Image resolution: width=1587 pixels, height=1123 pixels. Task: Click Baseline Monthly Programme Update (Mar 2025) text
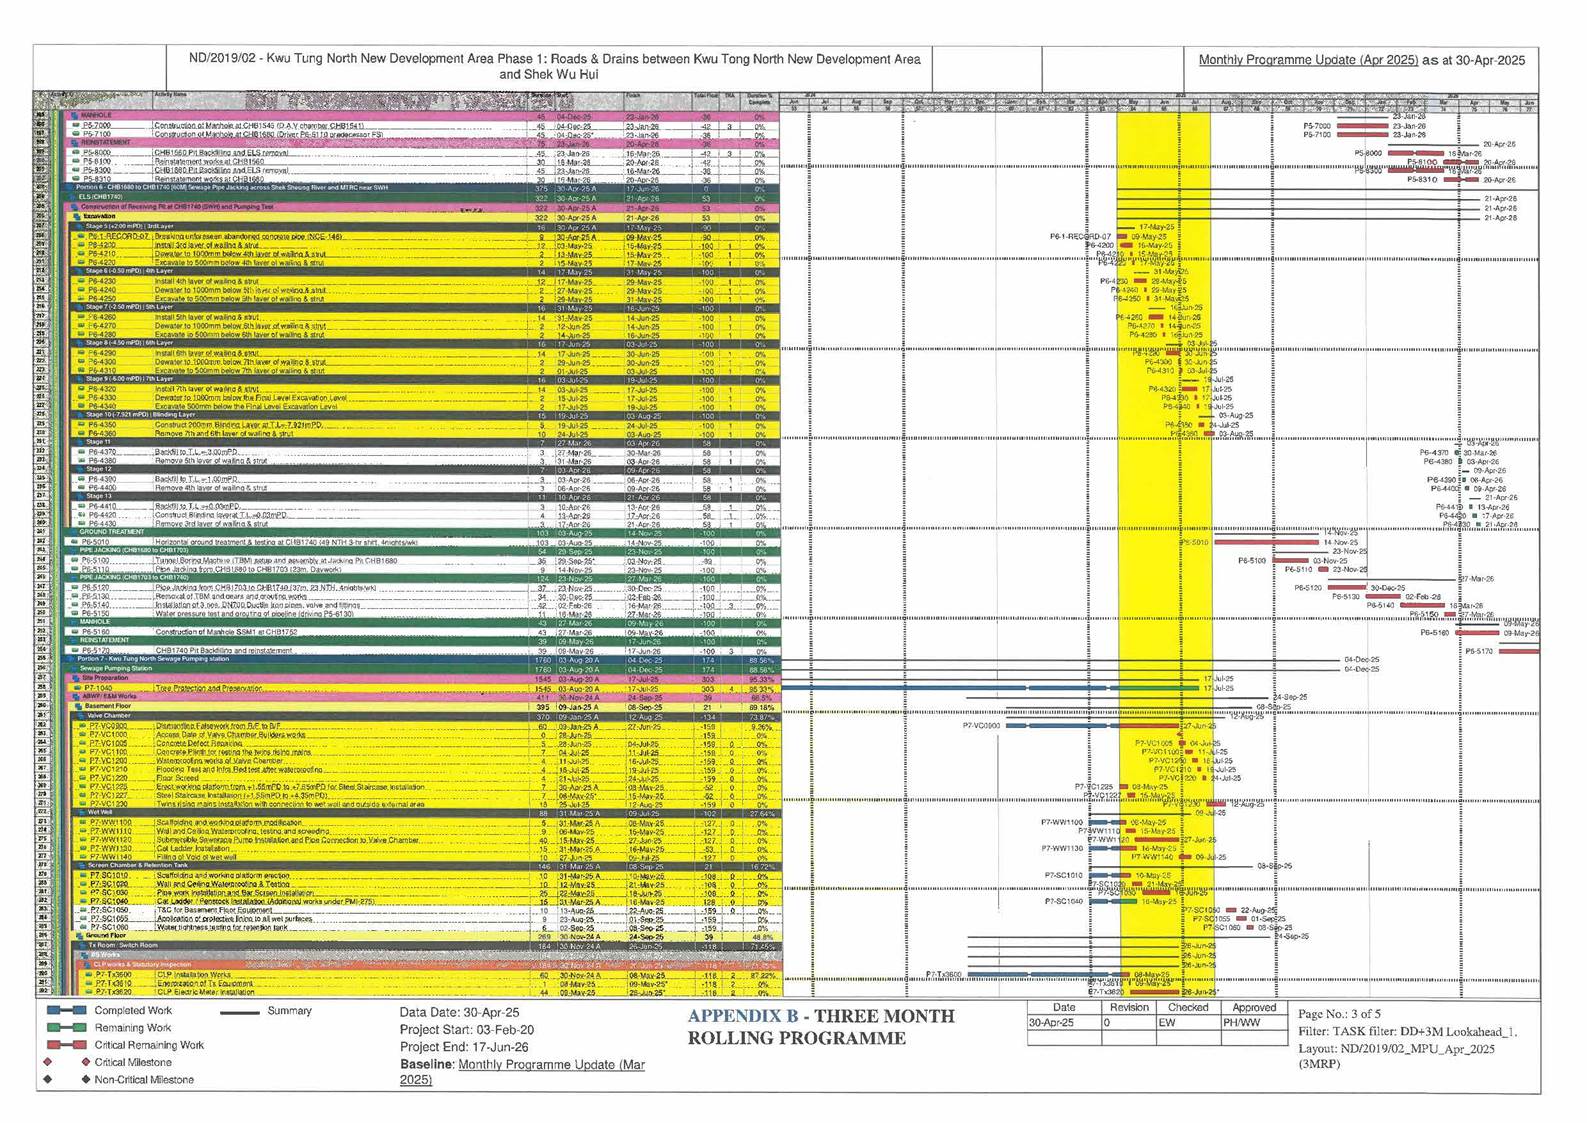(x=523, y=1072)
